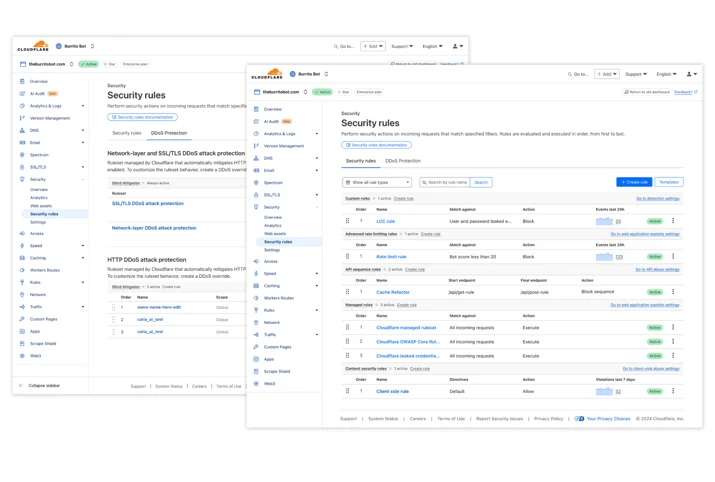Open Network-layer DDoS attack protection link
This screenshot has height=482, width=715.
pyautogui.click(x=154, y=228)
